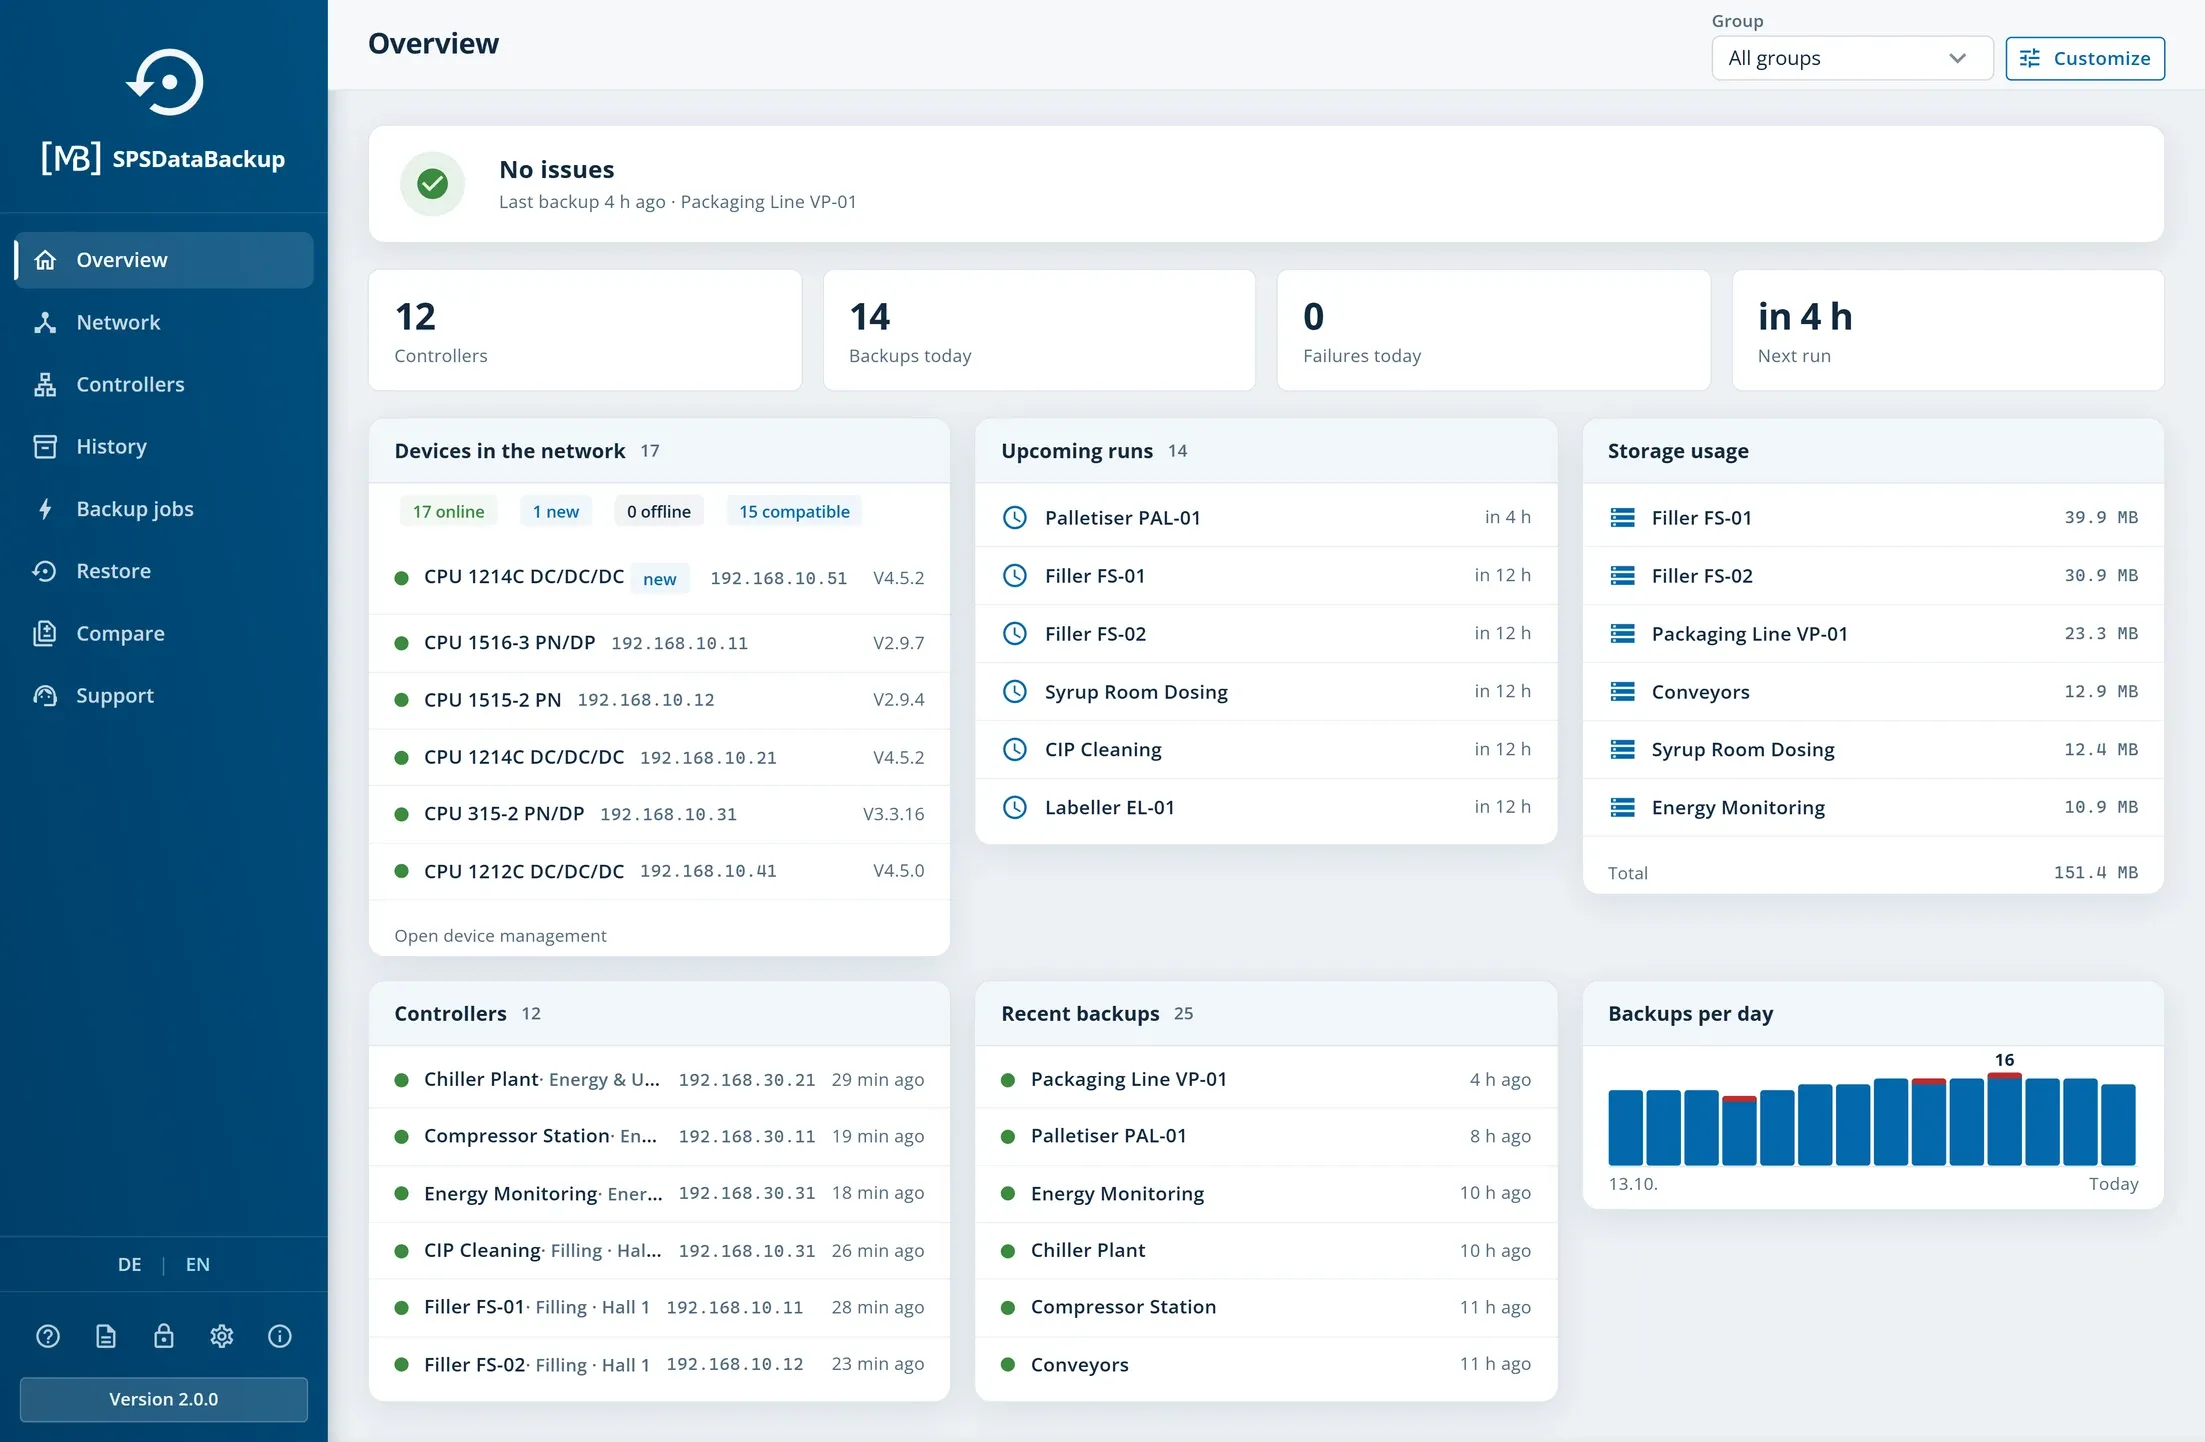Open Compare in the sidebar
Viewport: 2205px width, 1442px height.
click(x=164, y=633)
